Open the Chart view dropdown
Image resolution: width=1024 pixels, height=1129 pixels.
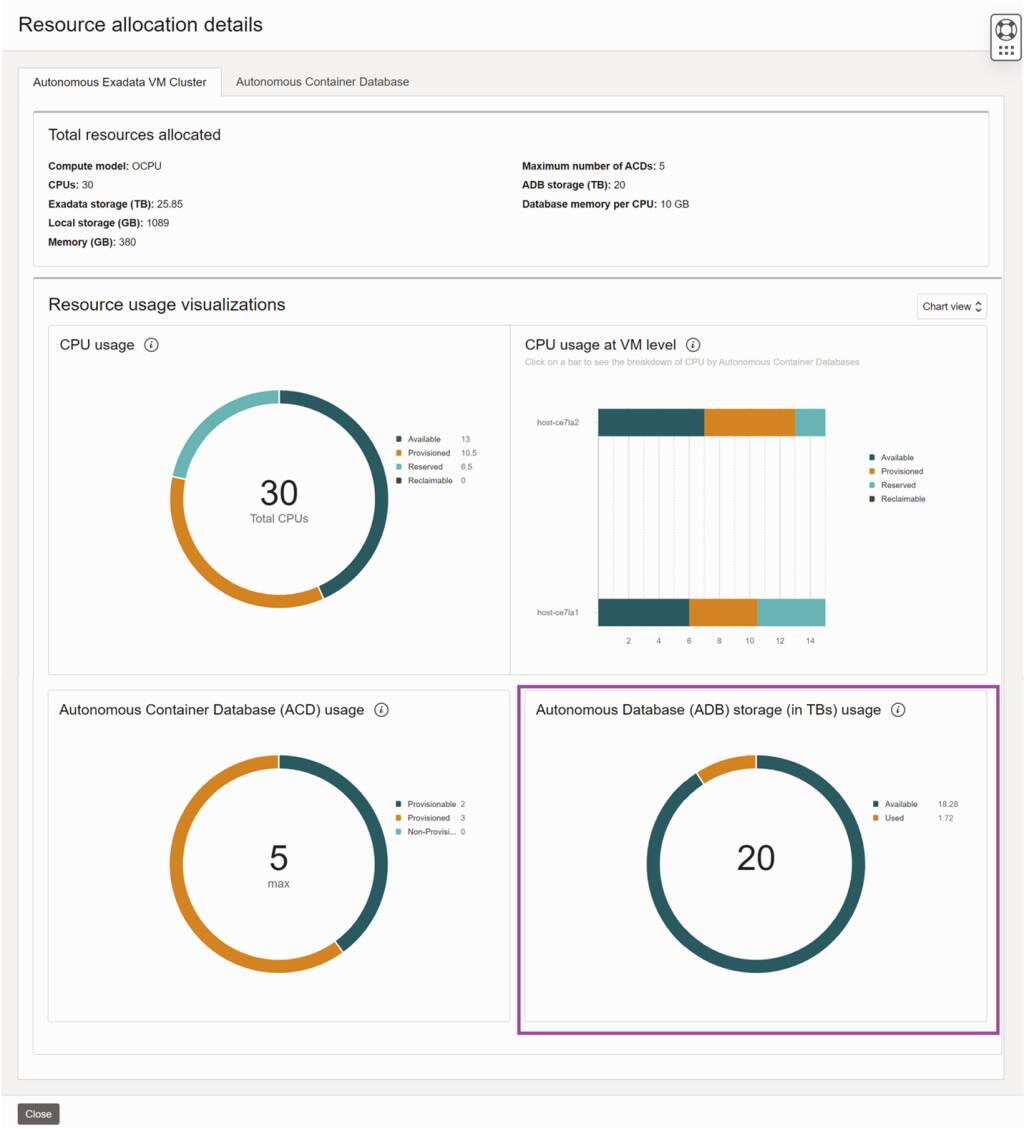pos(950,306)
